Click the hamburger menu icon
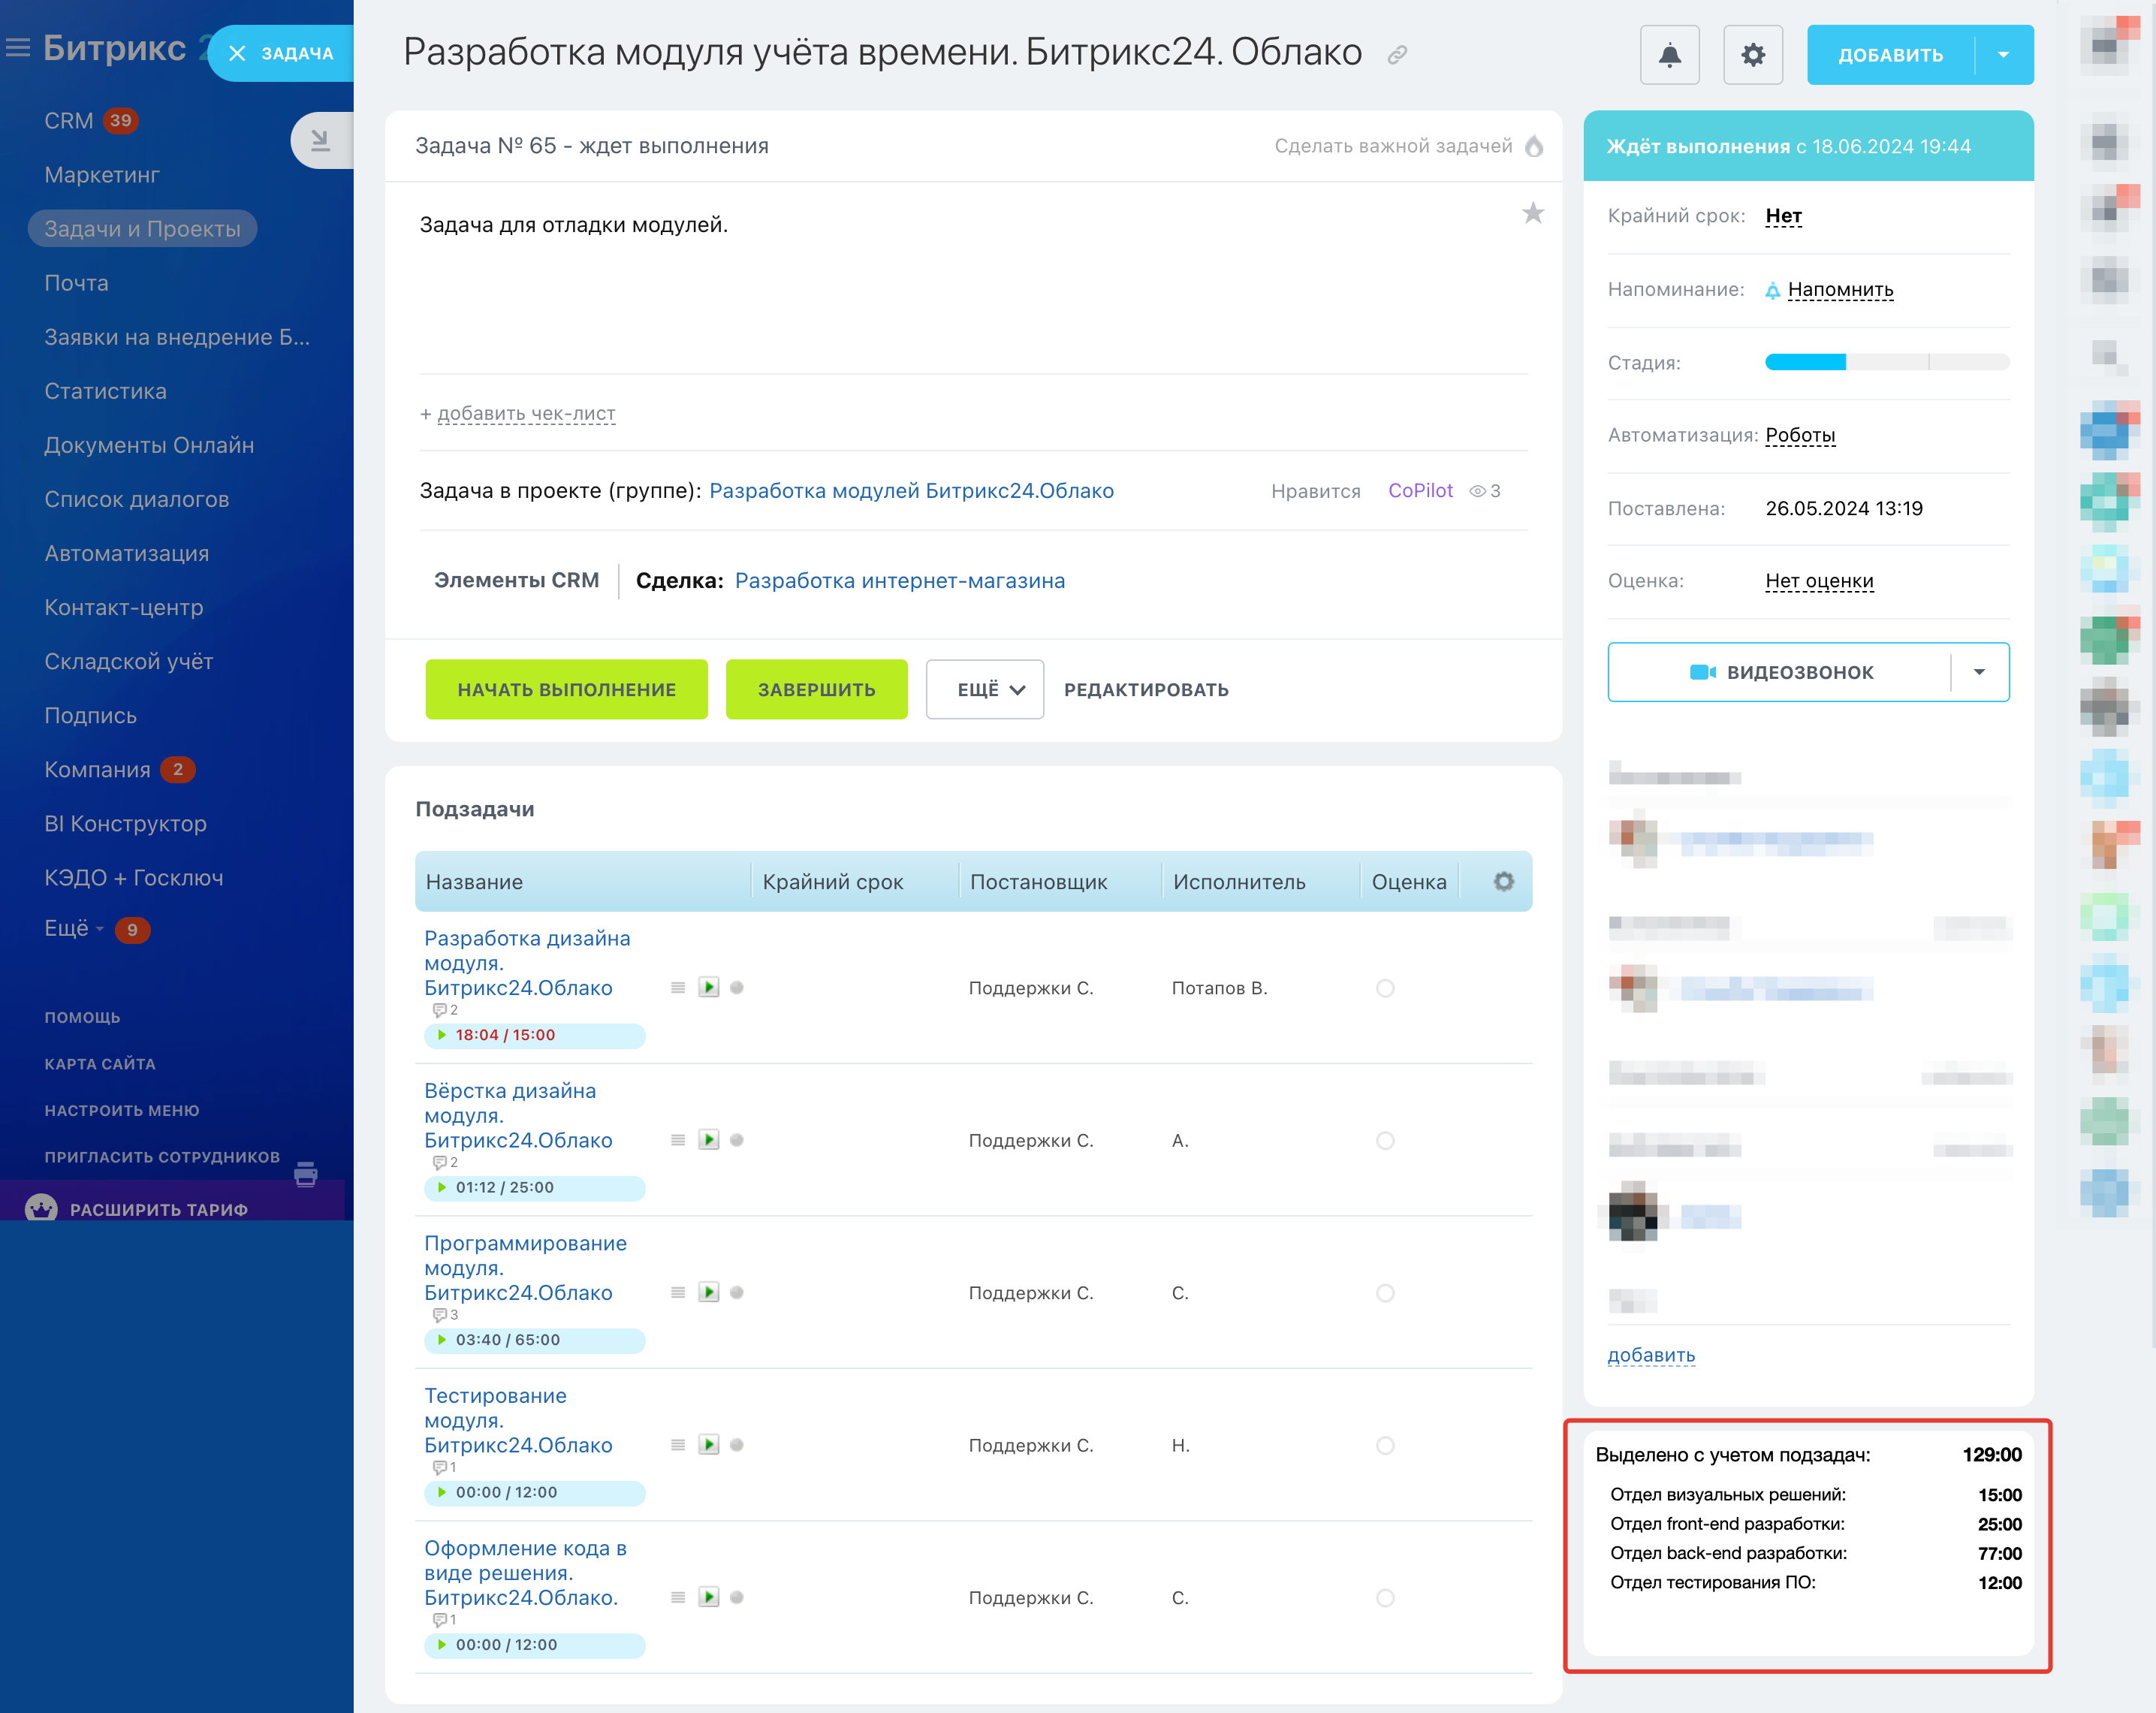Viewport: 2156px width, 1713px height. point(18,48)
